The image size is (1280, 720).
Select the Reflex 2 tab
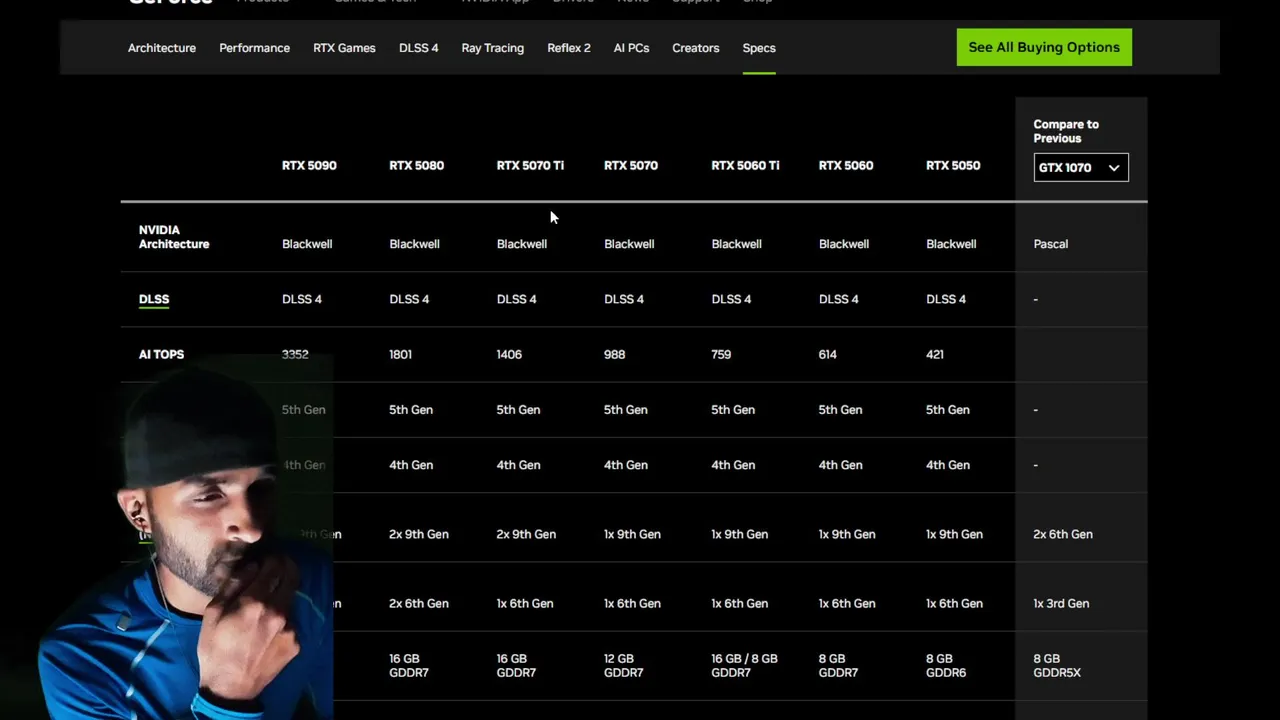[x=568, y=48]
